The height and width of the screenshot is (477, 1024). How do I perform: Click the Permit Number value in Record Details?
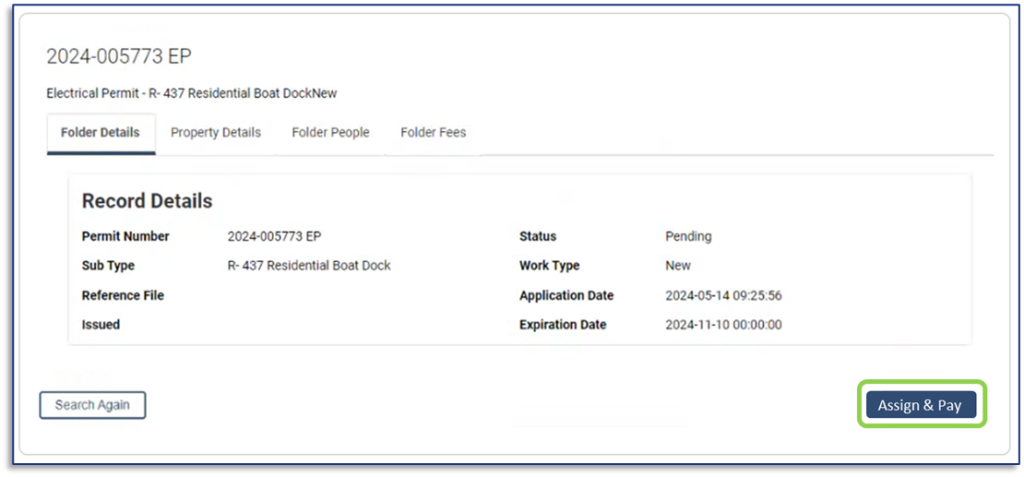tap(274, 237)
